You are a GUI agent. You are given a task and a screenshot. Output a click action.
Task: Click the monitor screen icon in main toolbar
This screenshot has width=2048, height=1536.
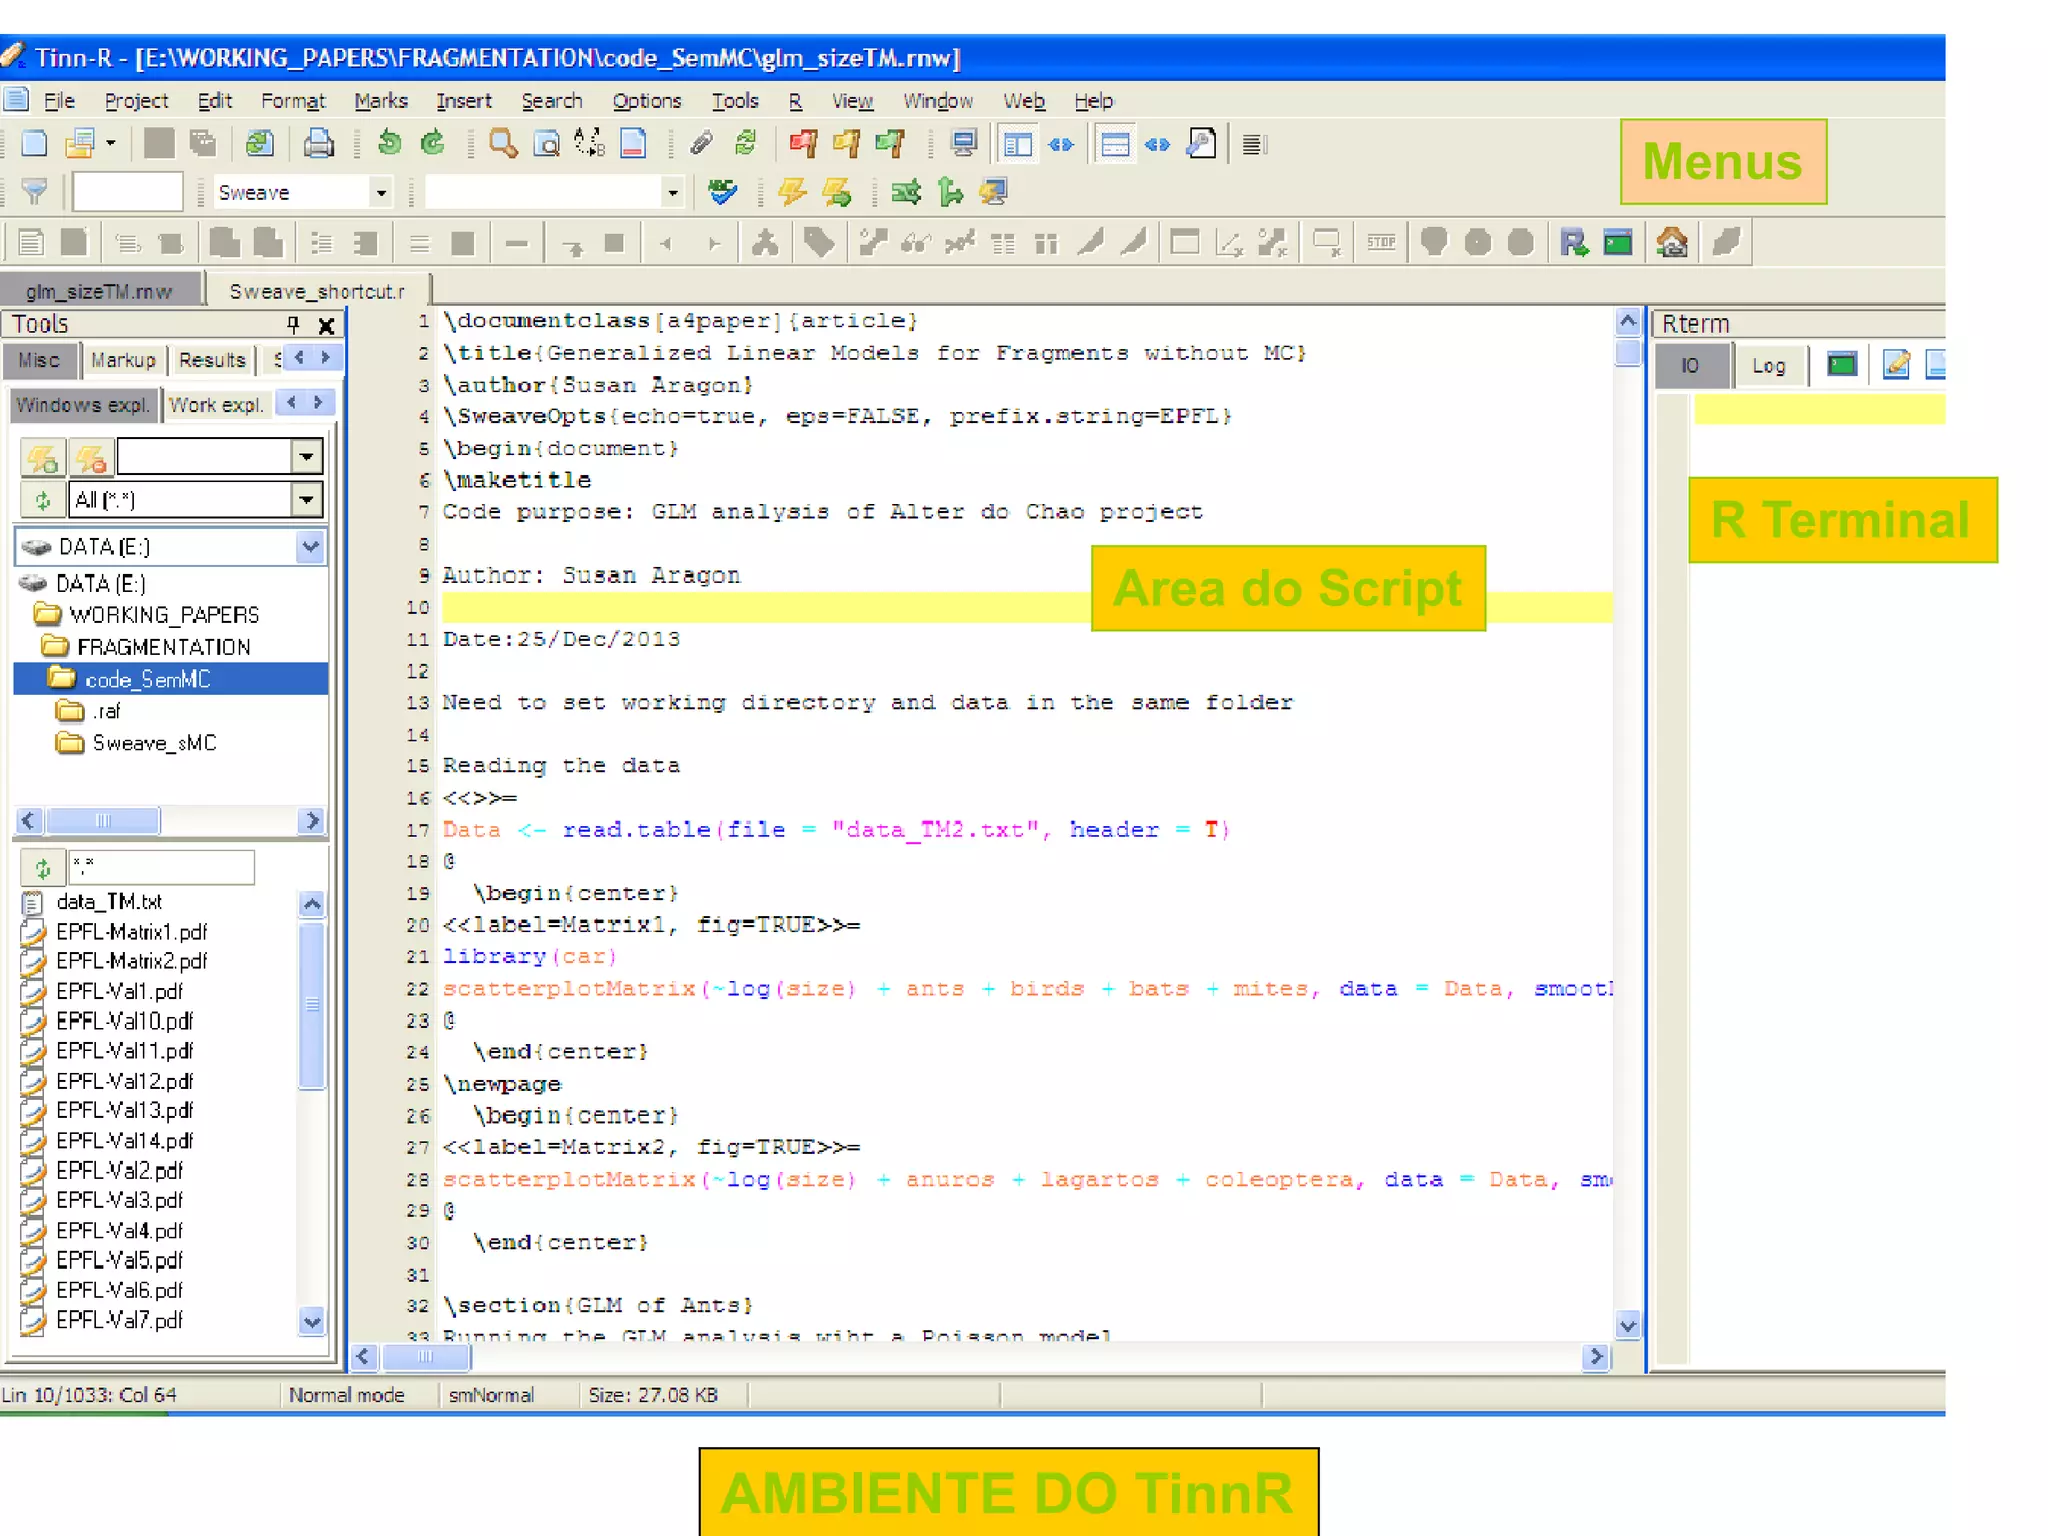(x=964, y=144)
